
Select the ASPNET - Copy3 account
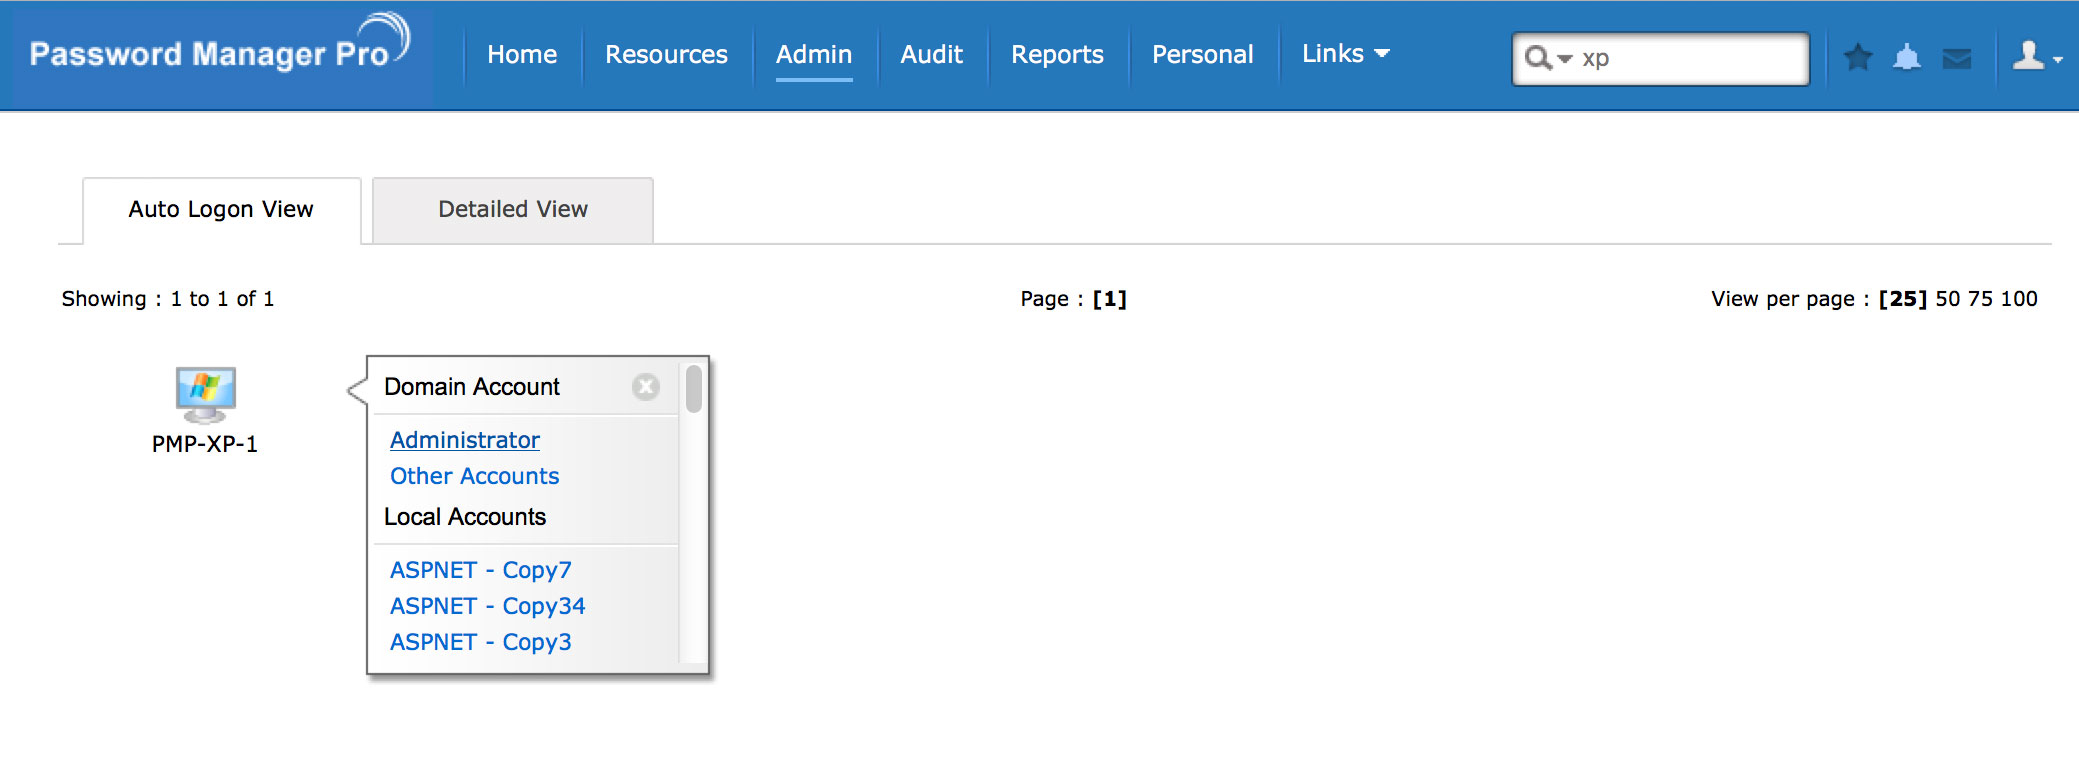tap(481, 642)
